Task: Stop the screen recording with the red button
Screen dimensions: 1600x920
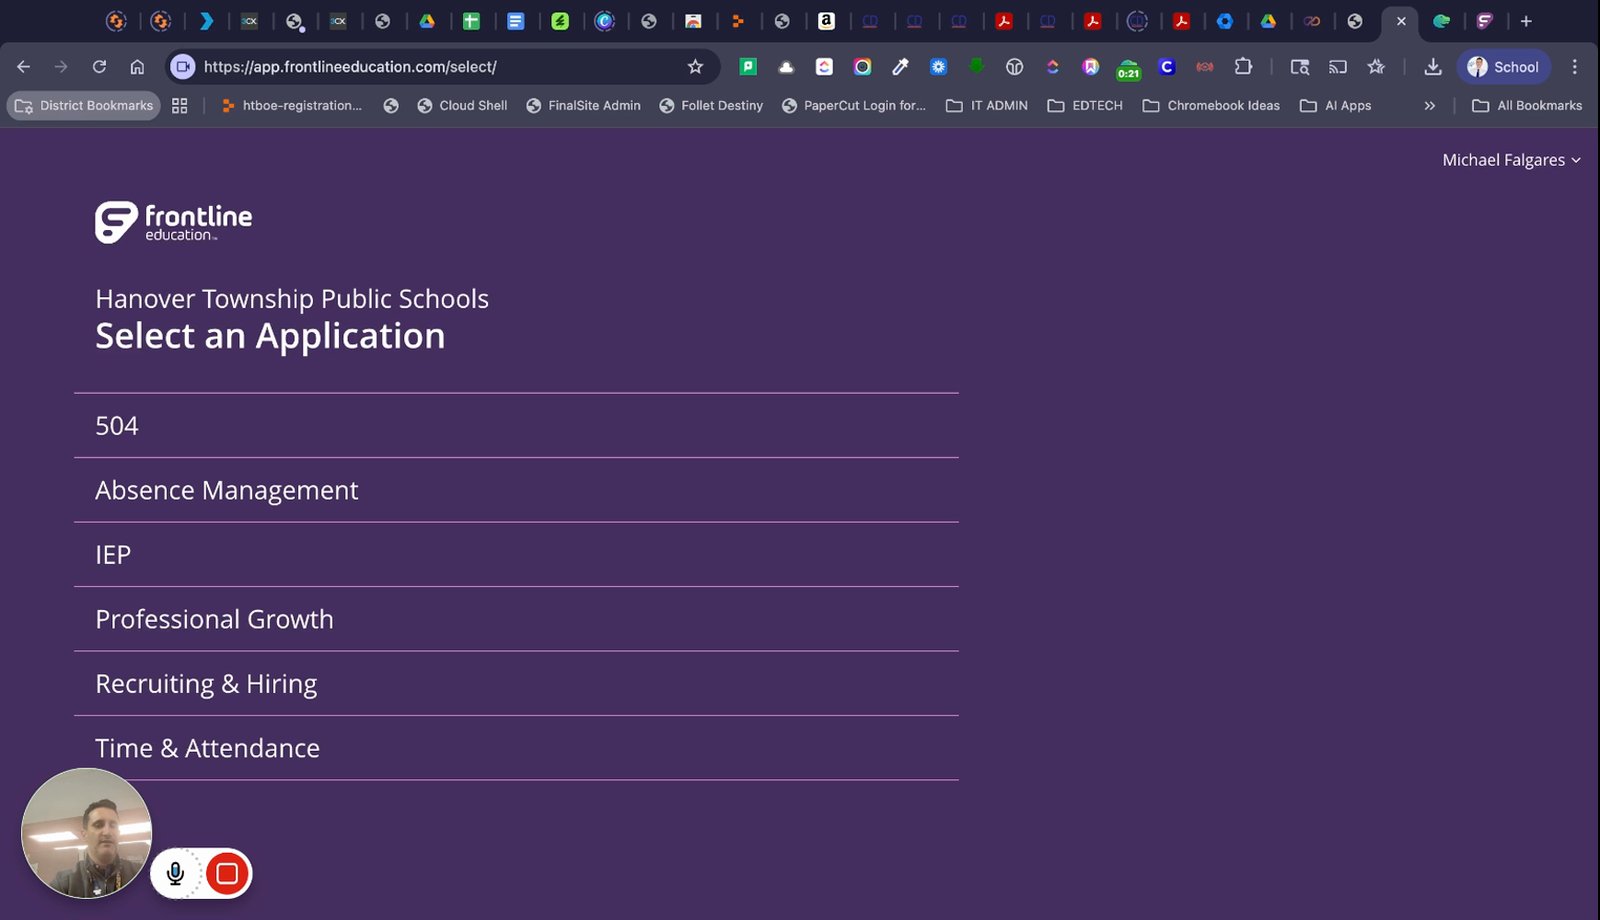Action: click(x=227, y=874)
